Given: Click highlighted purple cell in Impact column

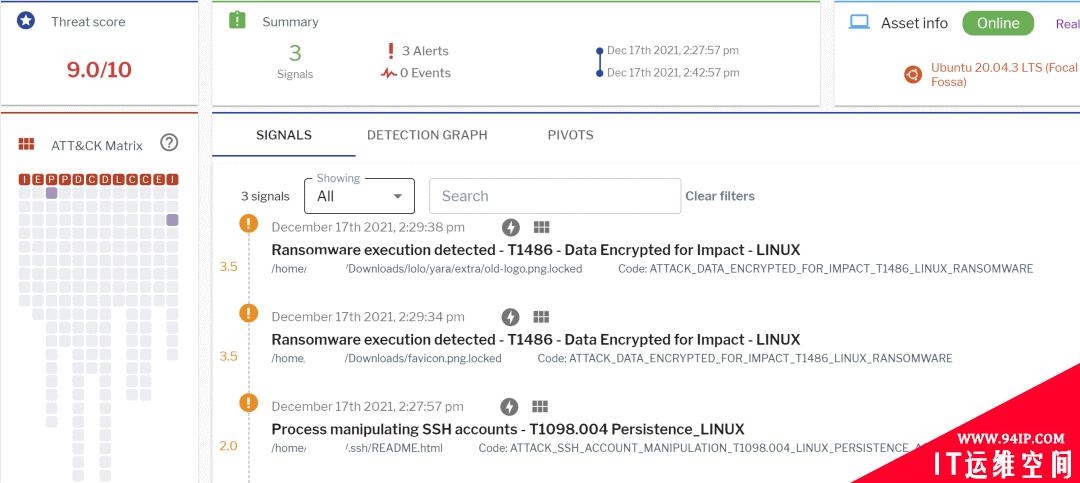Looking at the screenshot, I should [x=172, y=220].
